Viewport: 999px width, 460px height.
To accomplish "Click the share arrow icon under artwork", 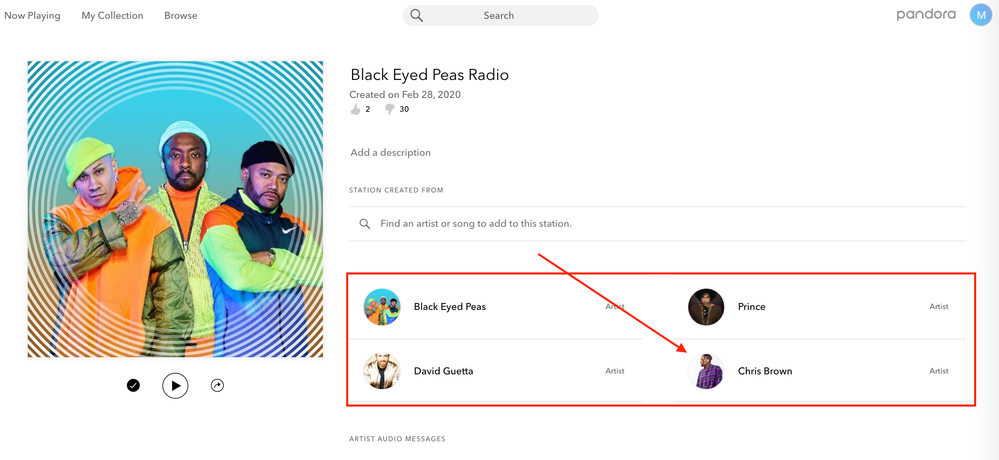I will 217,385.
